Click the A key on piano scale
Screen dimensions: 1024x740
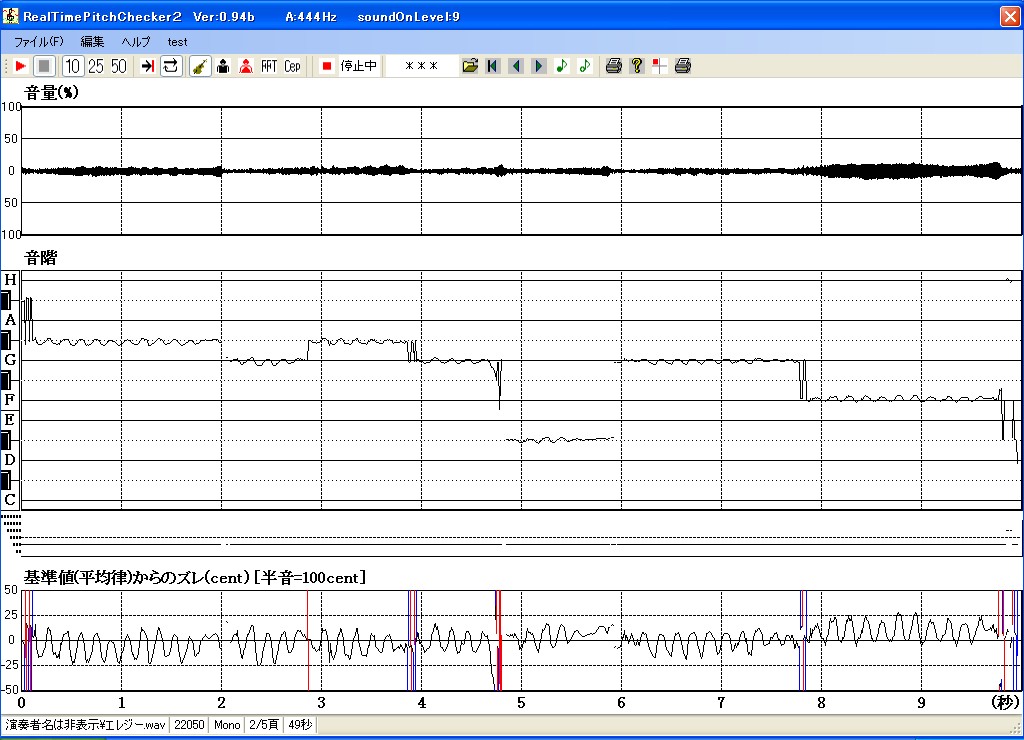pos(10,320)
